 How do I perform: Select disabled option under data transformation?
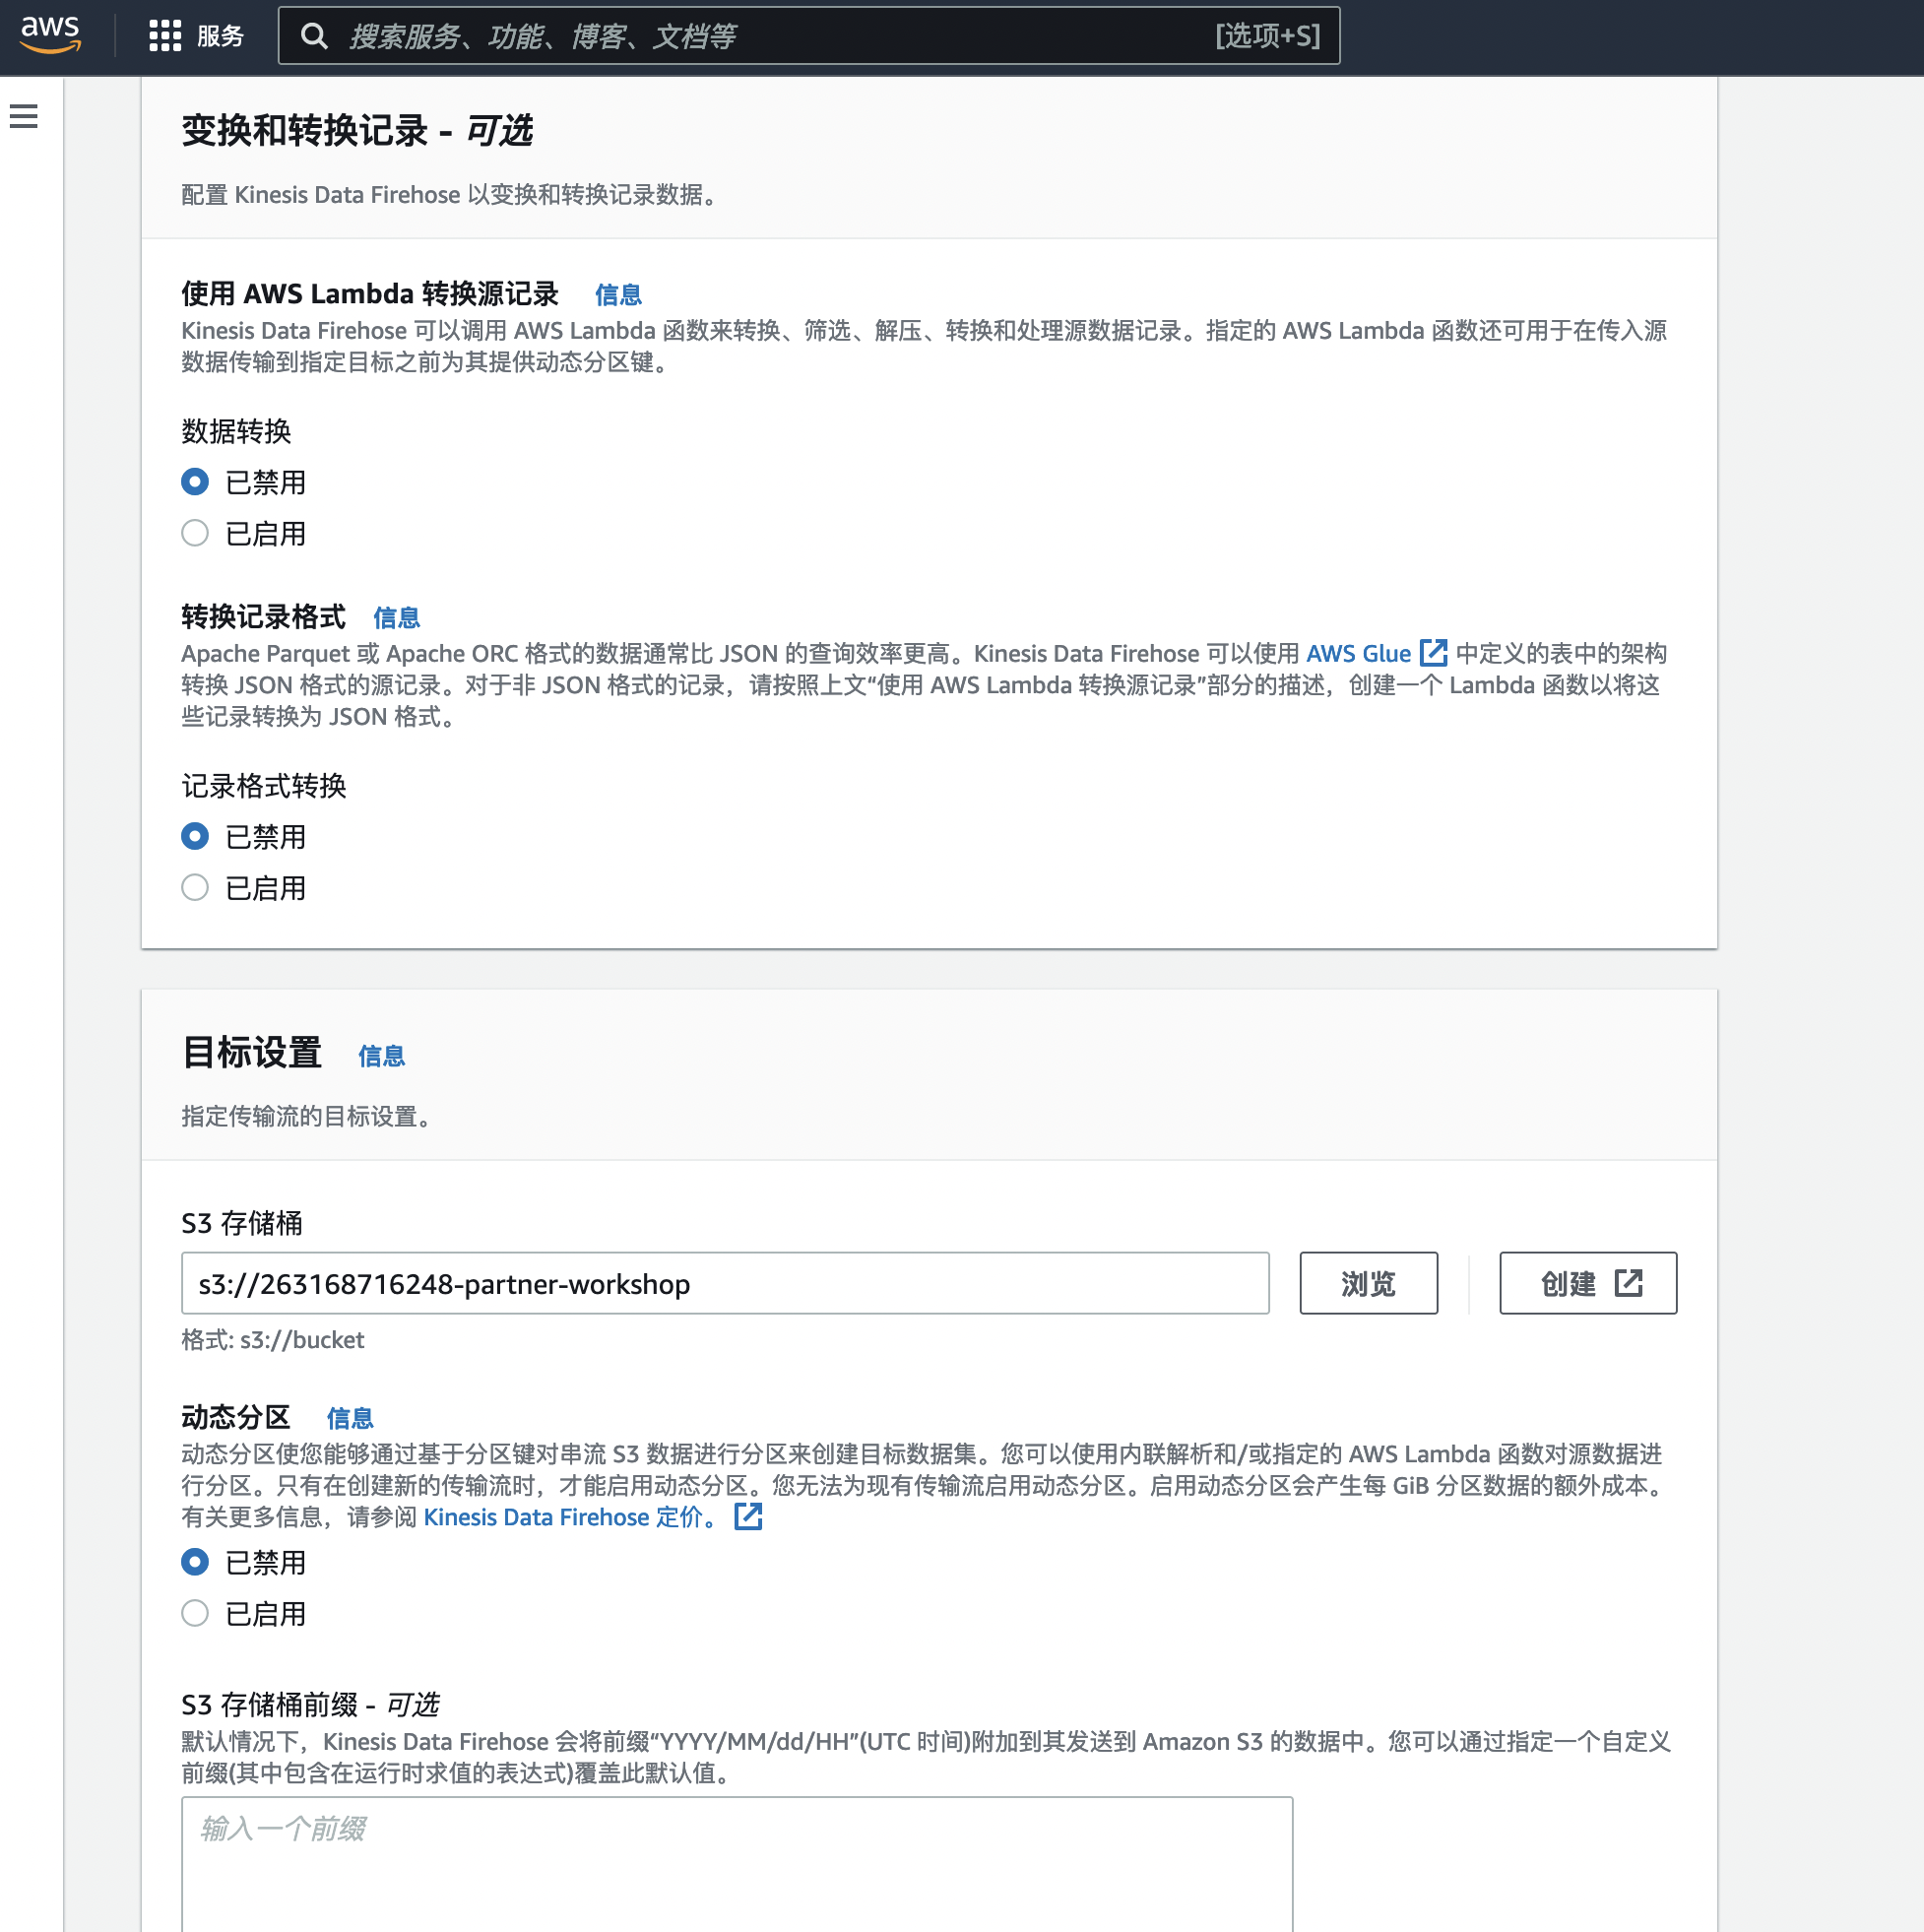pyautogui.click(x=195, y=482)
